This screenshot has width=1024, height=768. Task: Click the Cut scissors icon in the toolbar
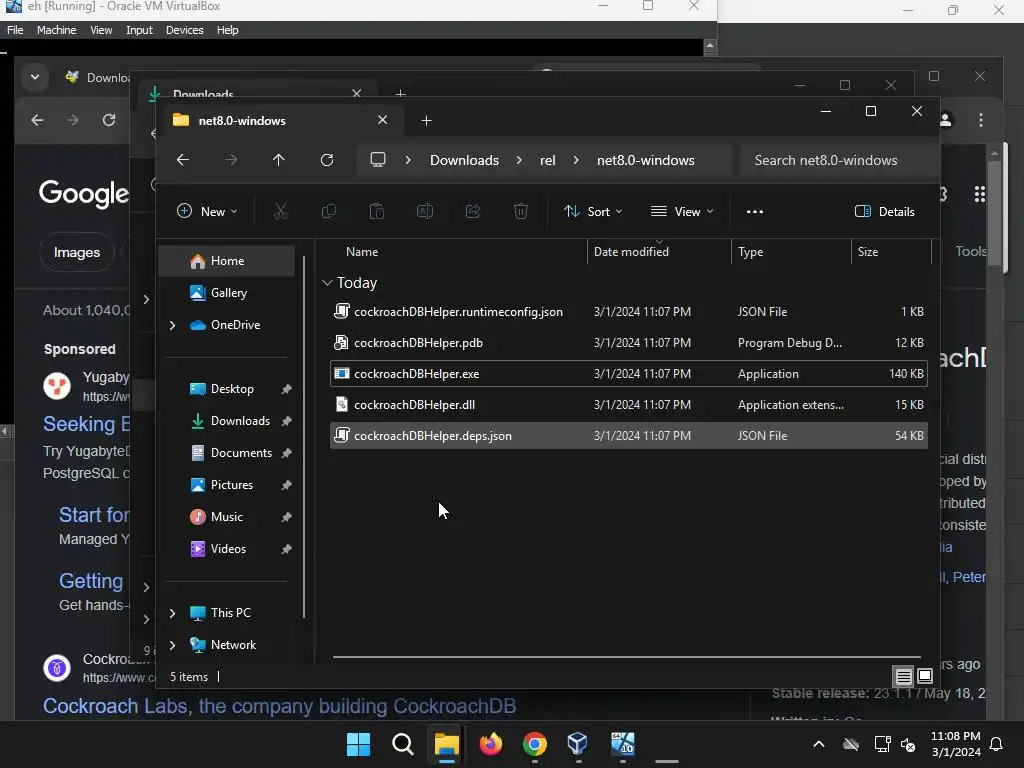[280, 211]
